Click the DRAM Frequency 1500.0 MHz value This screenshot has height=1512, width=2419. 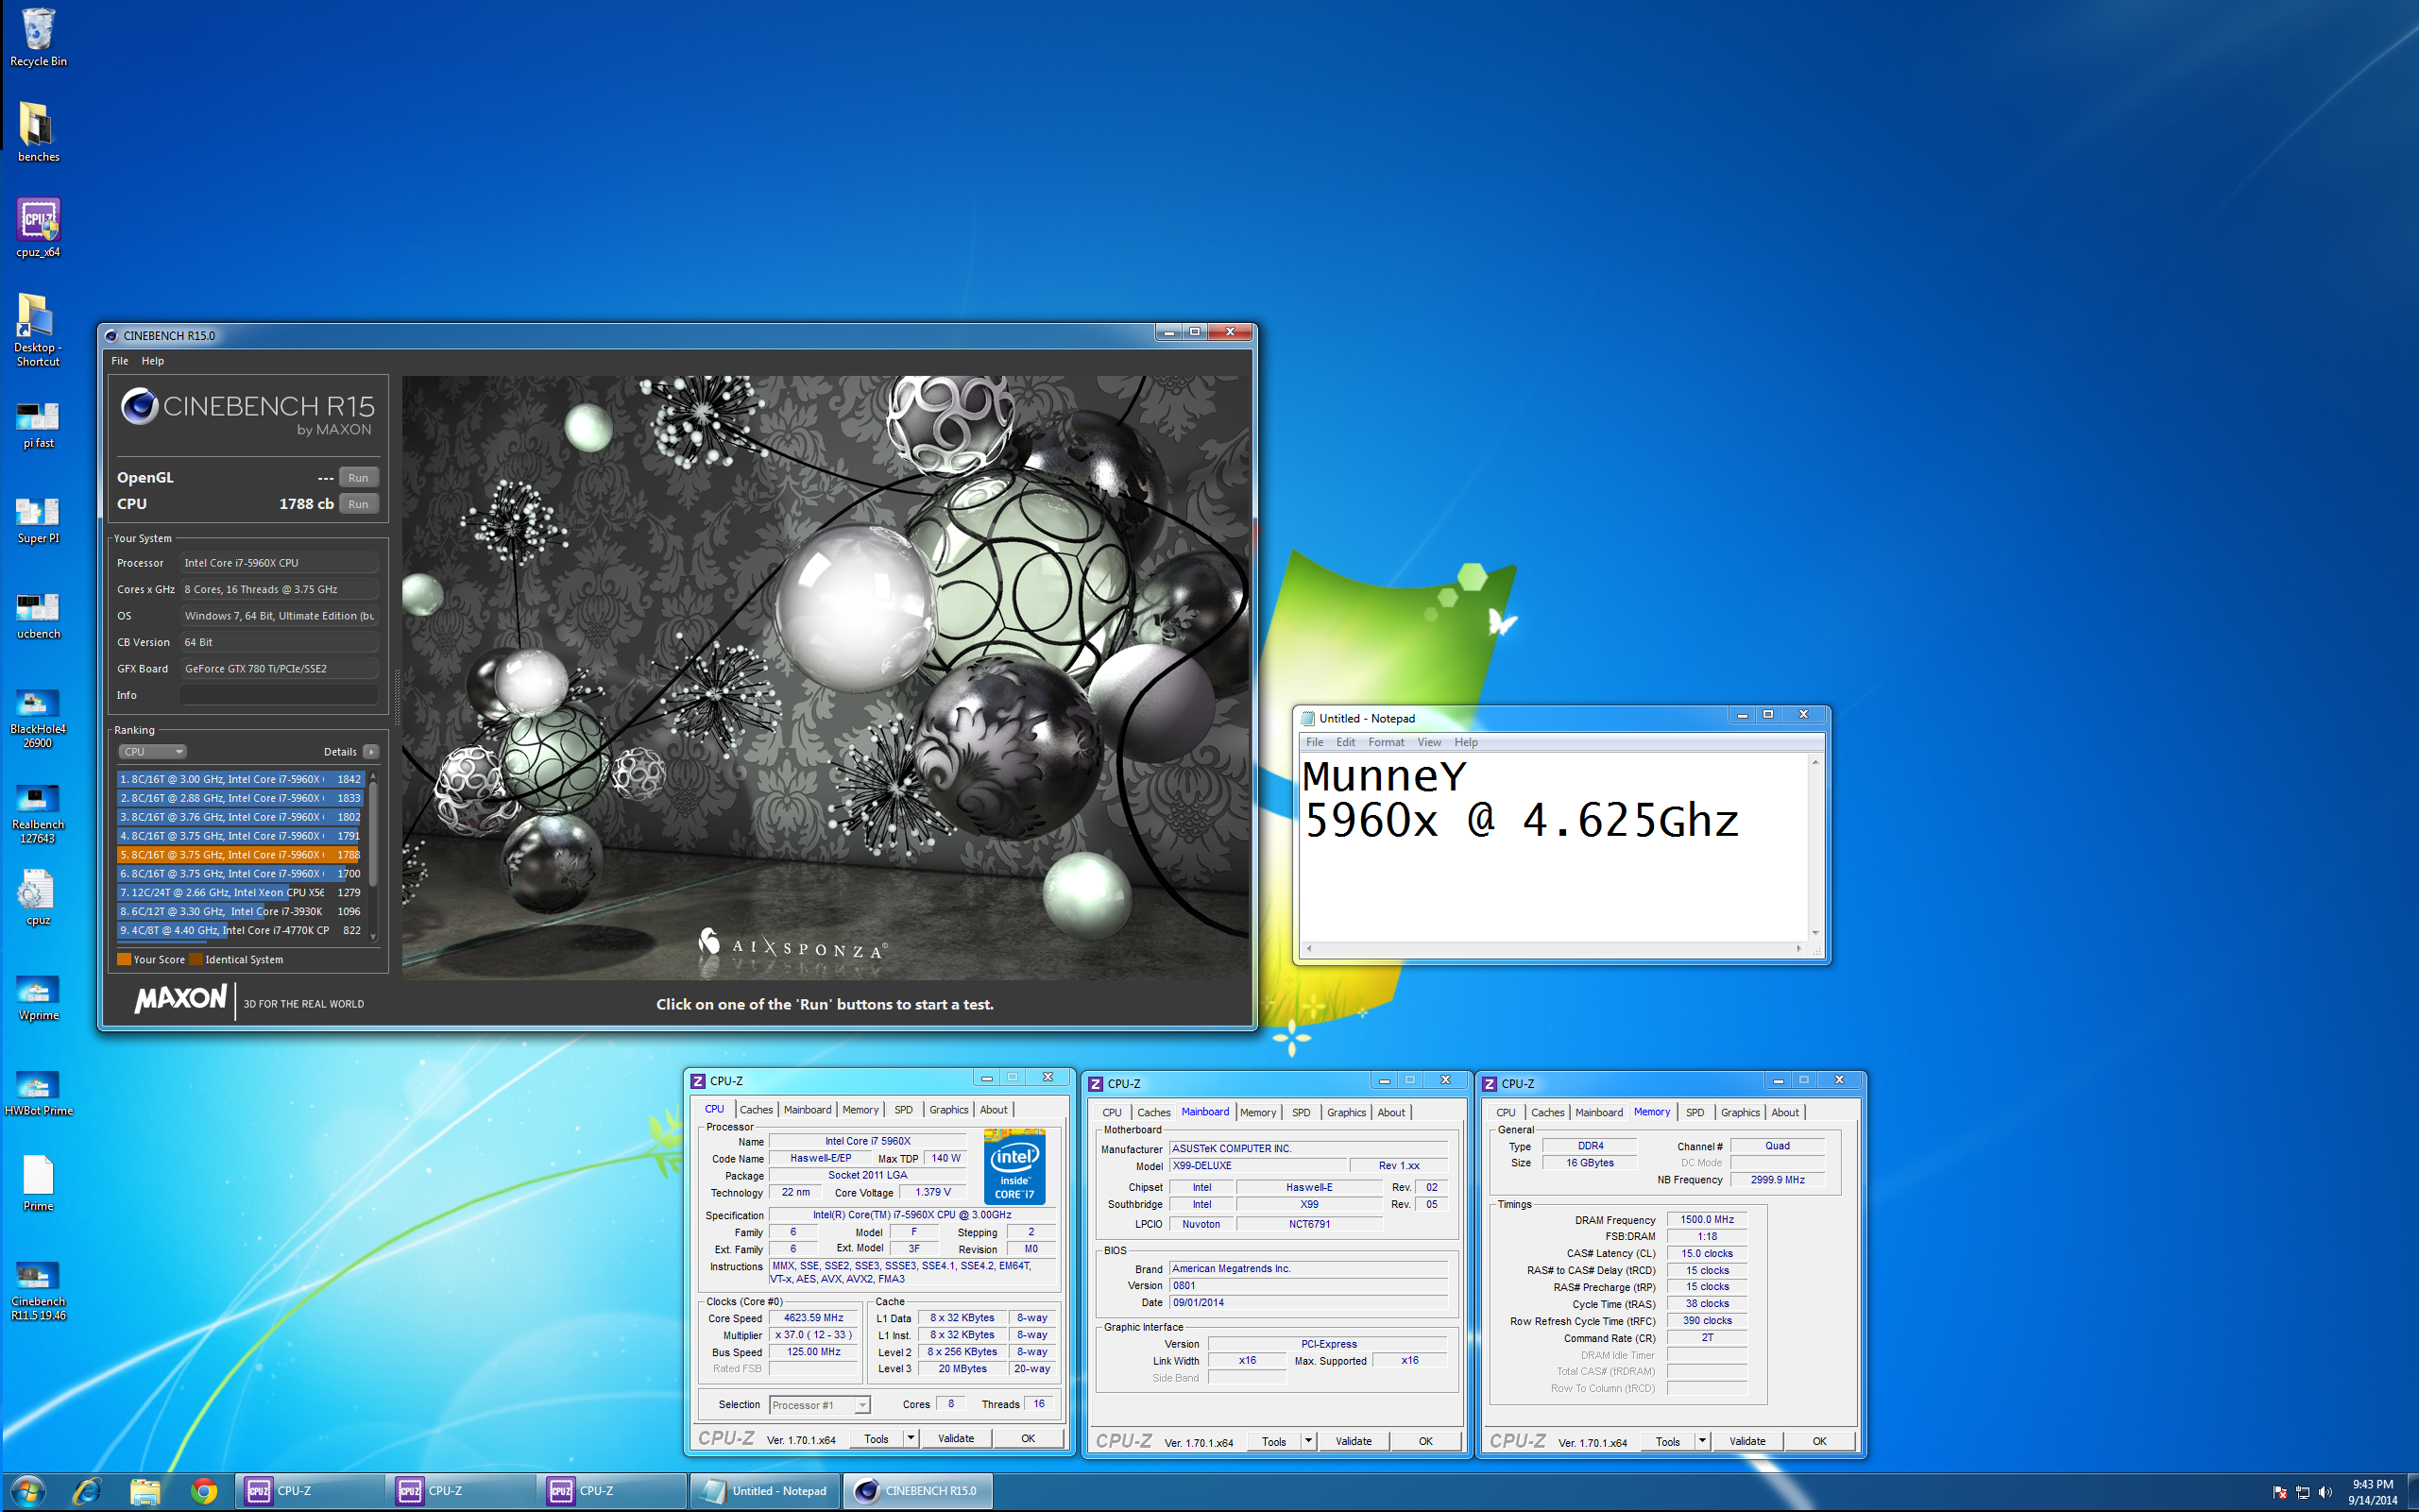click(x=1706, y=1220)
